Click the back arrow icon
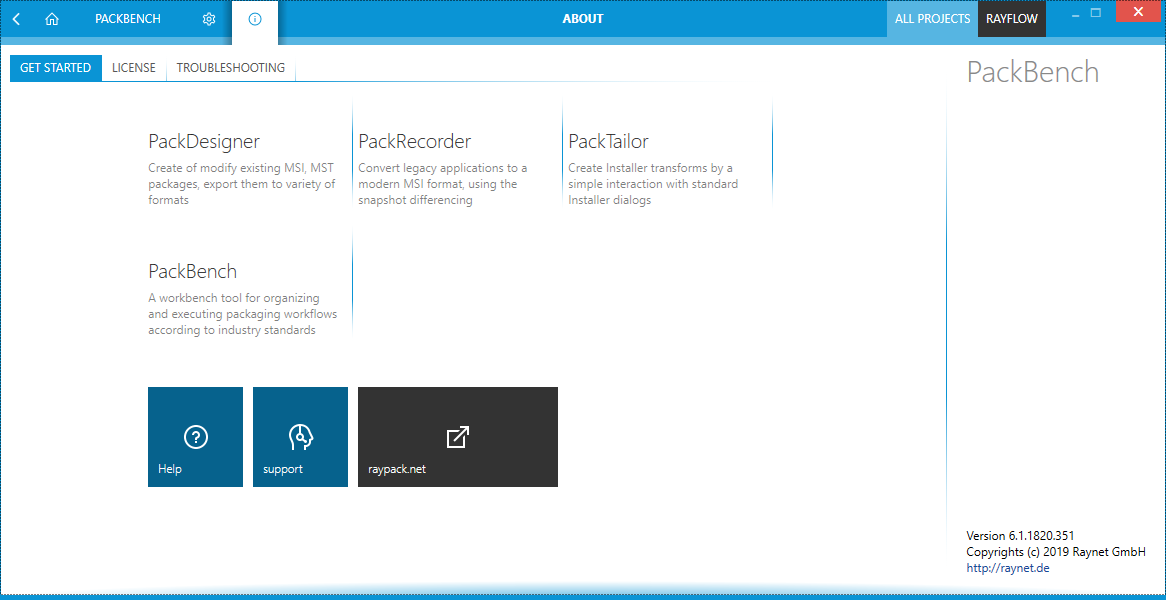 click(16, 19)
